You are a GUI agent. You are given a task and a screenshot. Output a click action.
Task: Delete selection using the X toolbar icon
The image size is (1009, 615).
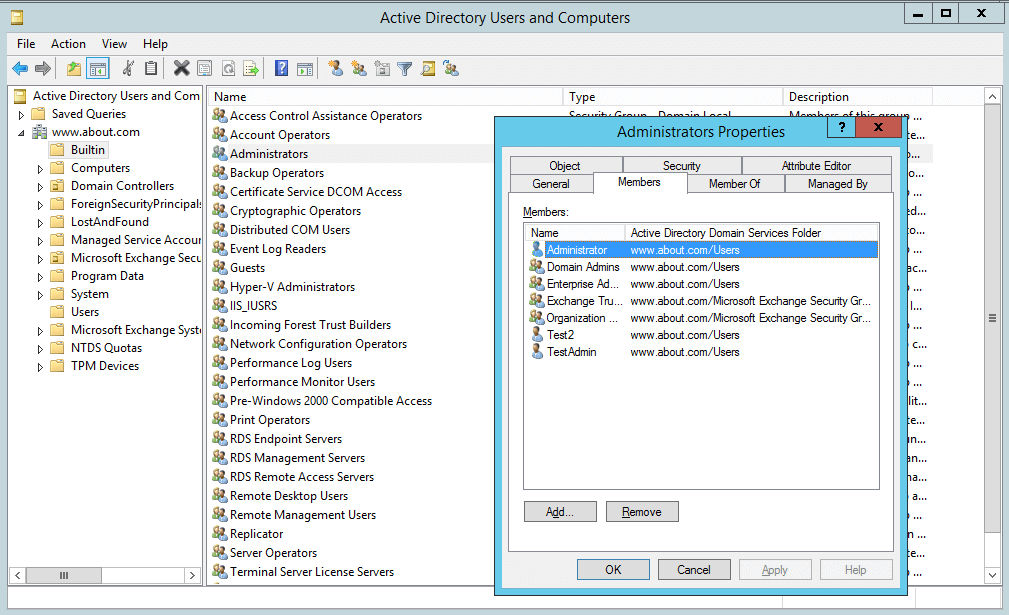tap(181, 68)
